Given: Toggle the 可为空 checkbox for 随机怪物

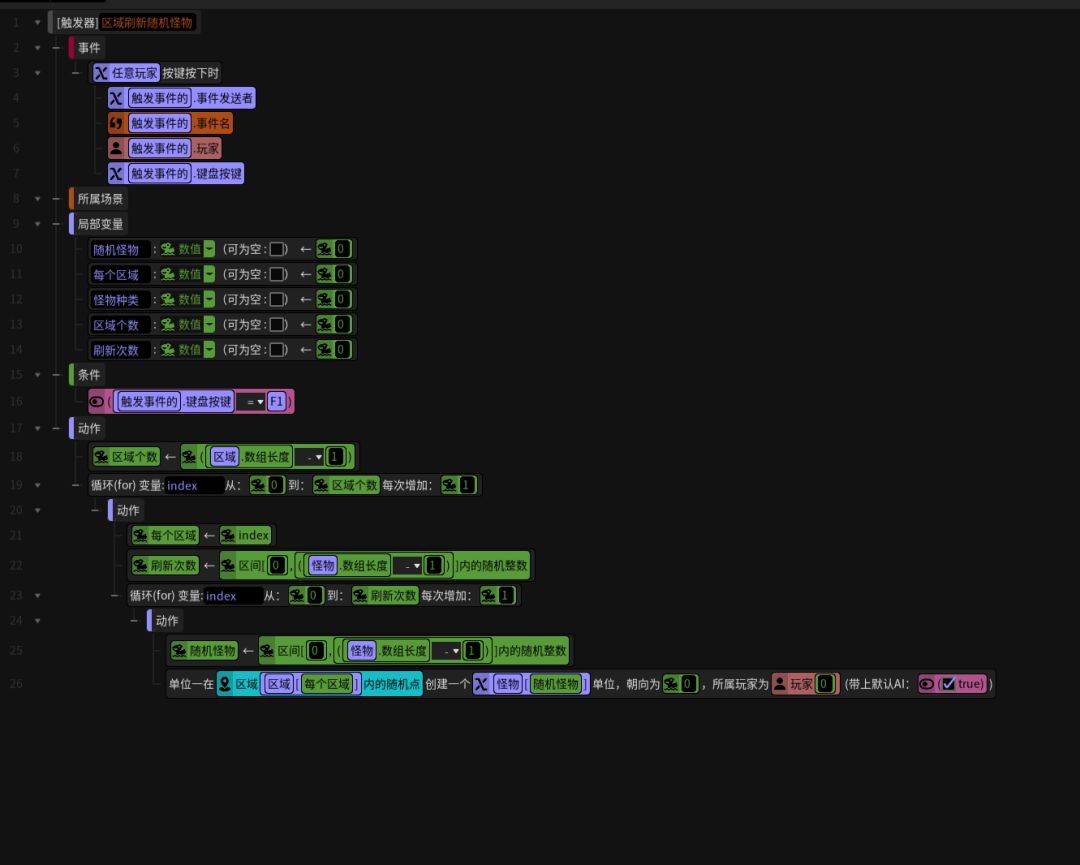Looking at the screenshot, I should click(x=277, y=249).
